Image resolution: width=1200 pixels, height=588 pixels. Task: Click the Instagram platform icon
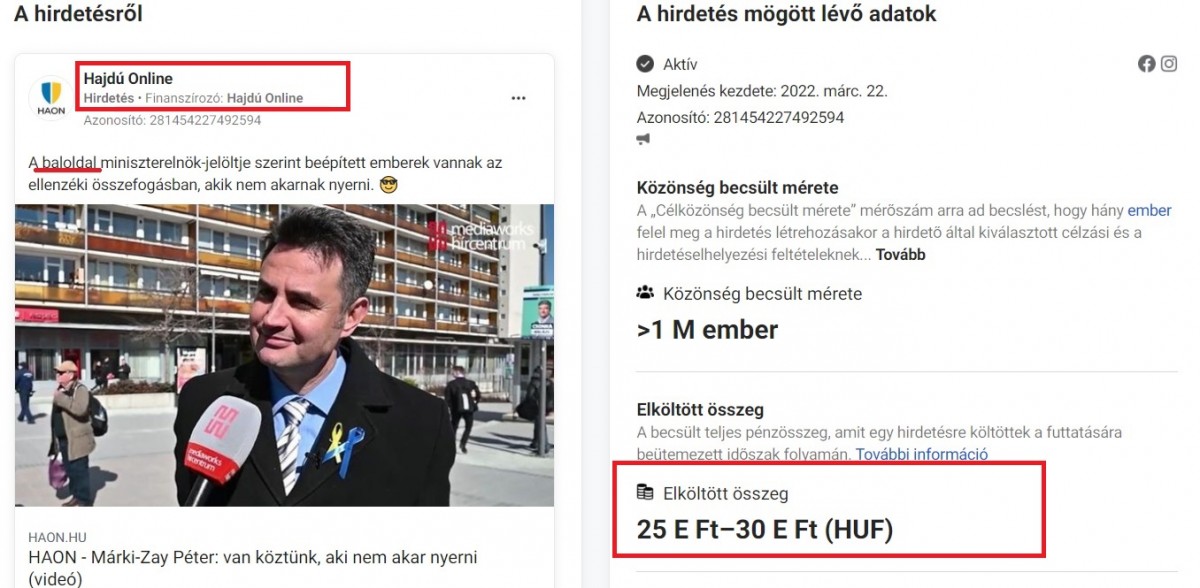tap(1169, 64)
